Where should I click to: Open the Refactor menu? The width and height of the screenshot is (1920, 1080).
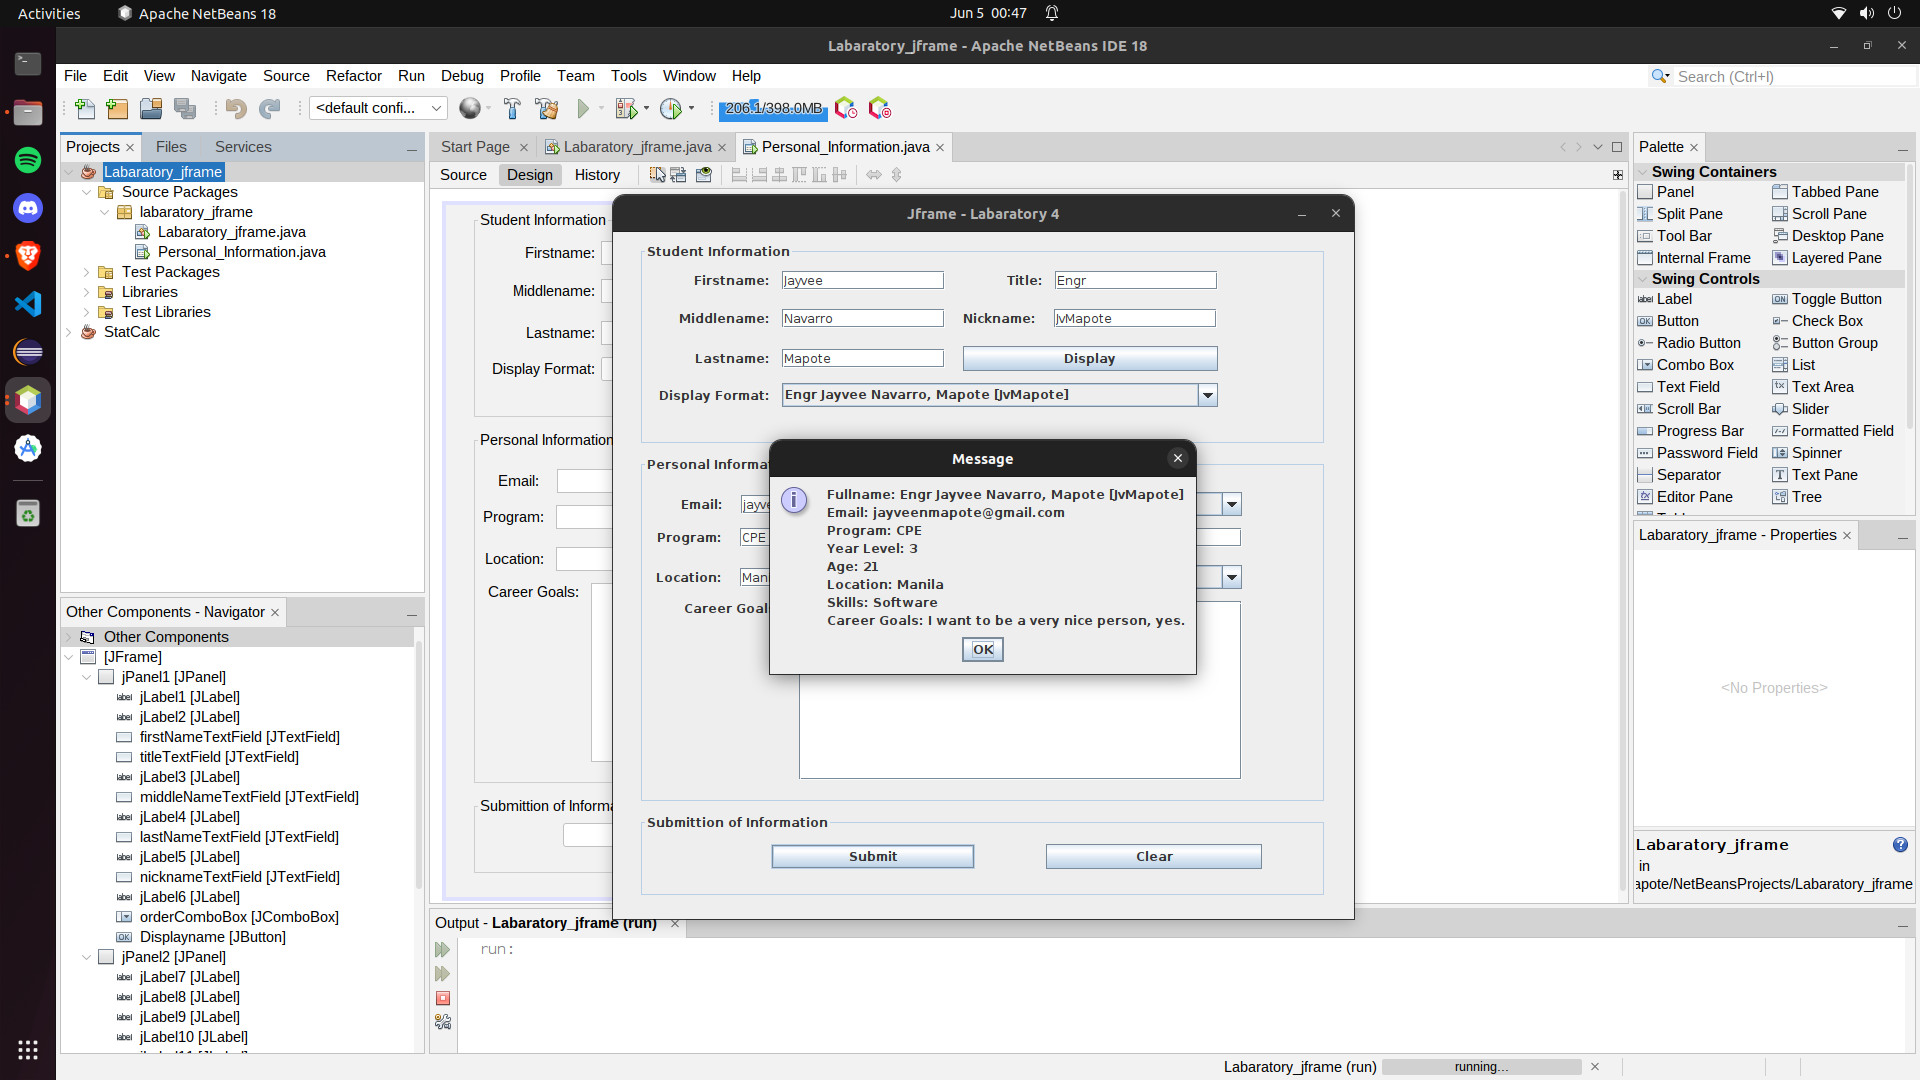[x=353, y=76]
